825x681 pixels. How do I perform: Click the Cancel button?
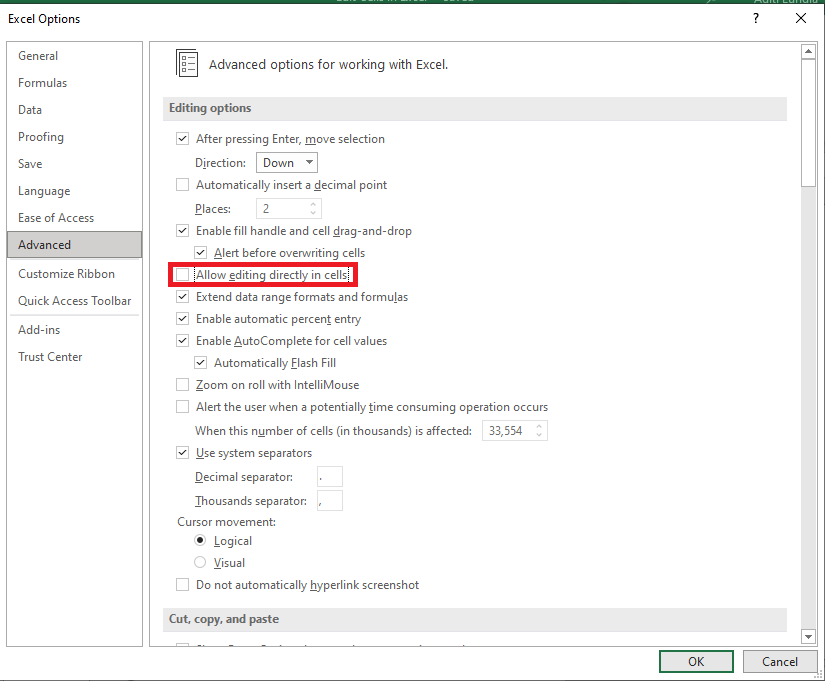pyautogui.click(x=780, y=661)
